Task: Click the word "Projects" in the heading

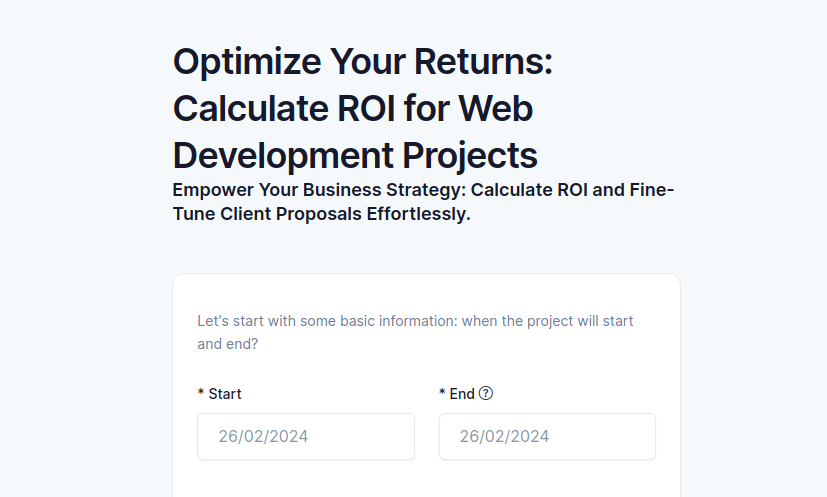Action: pos(470,156)
